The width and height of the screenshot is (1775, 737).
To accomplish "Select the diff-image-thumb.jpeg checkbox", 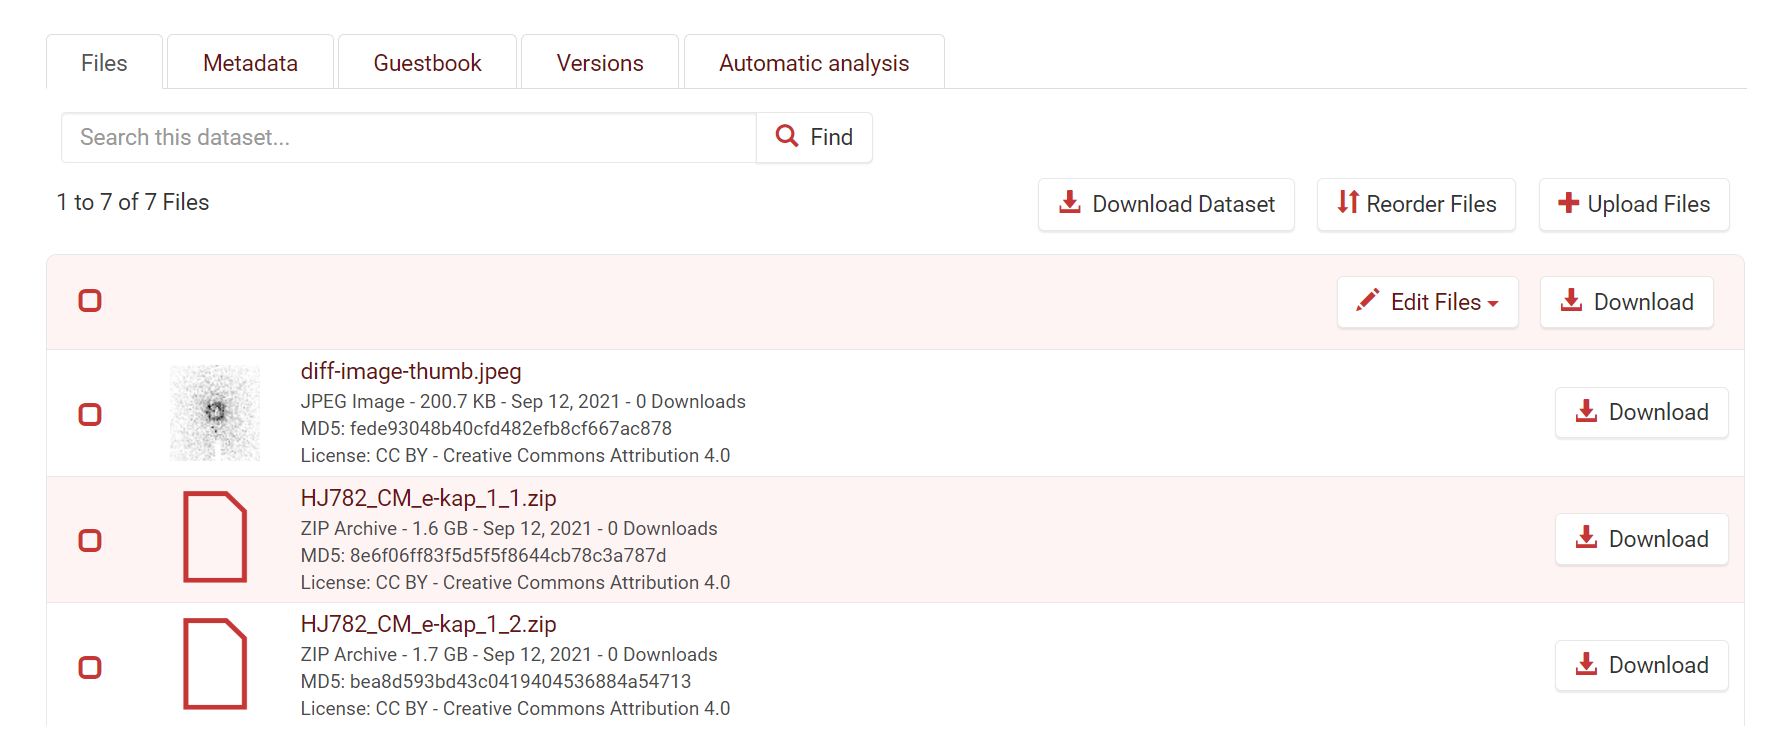I will [x=90, y=414].
